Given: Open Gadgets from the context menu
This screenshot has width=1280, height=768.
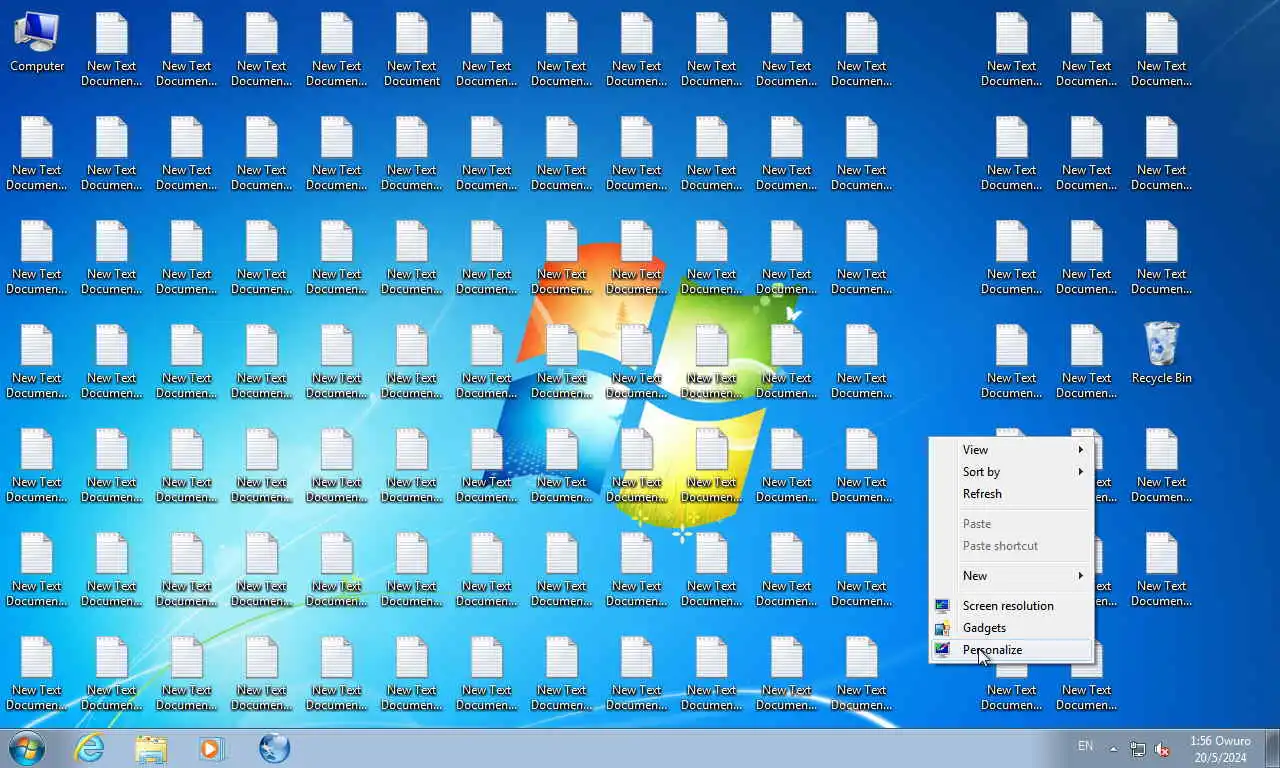Looking at the screenshot, I should [1011, 628].
